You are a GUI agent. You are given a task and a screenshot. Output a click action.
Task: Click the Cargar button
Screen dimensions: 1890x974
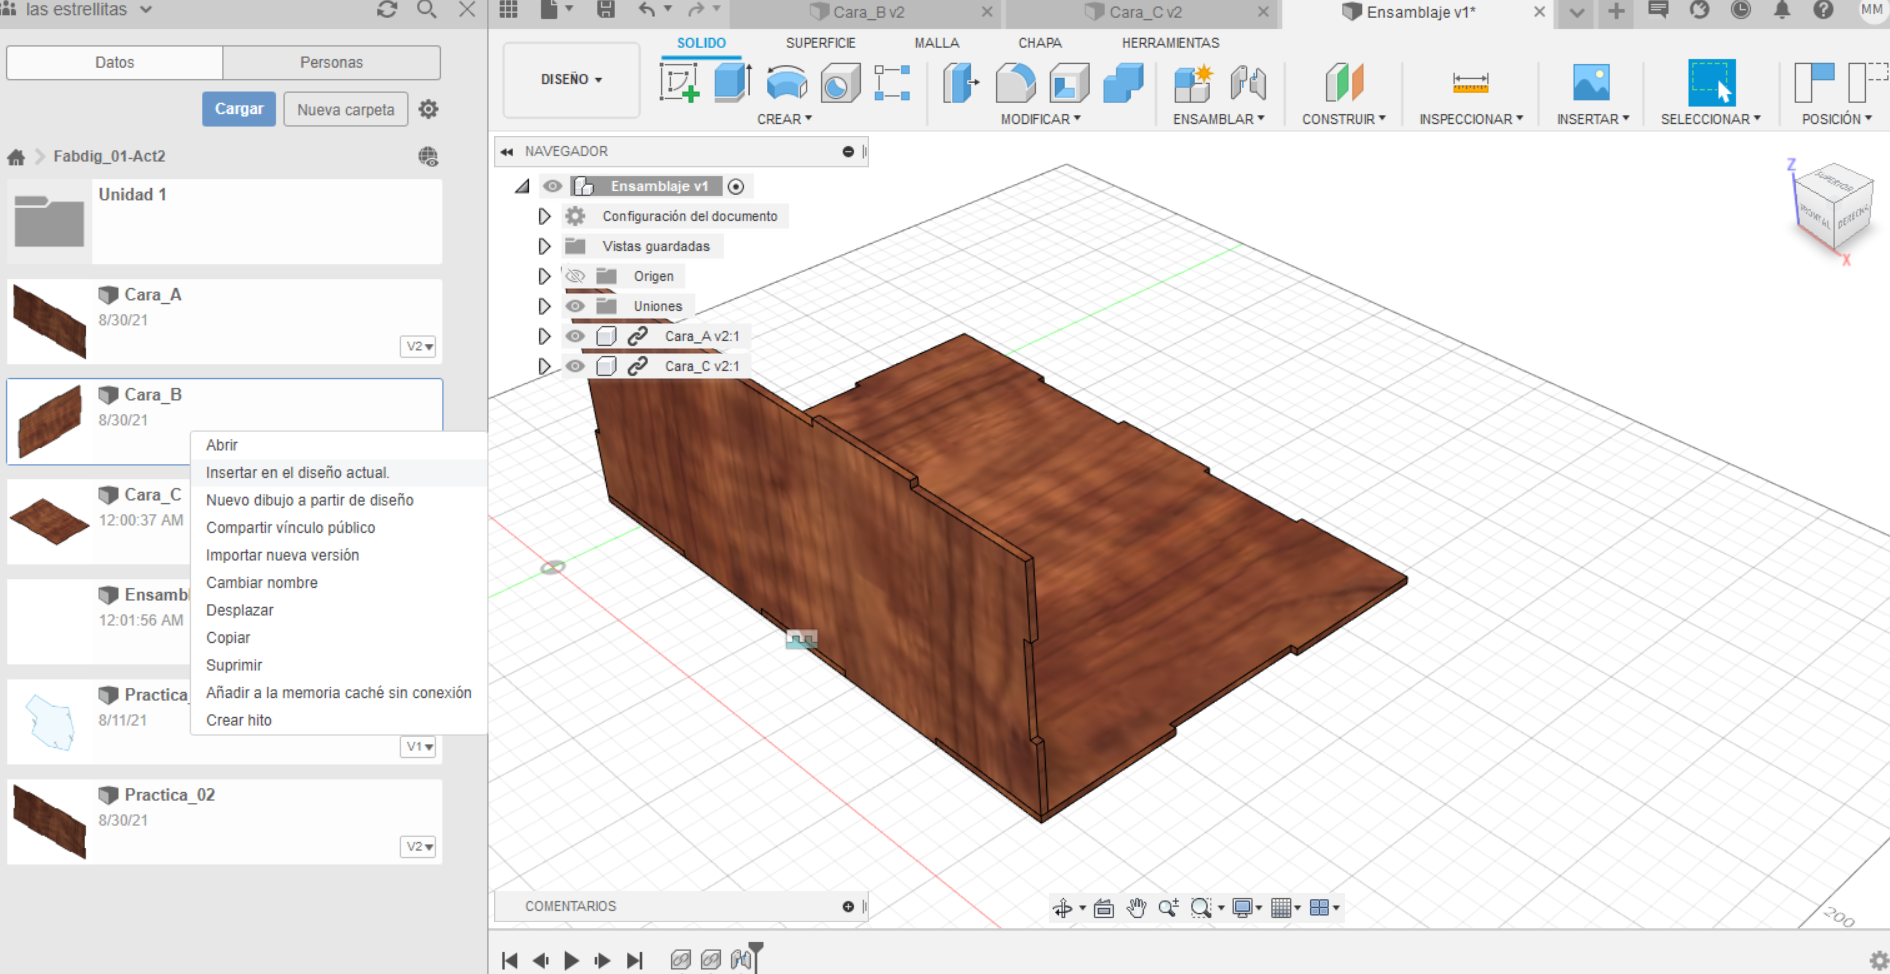[239, 109]
